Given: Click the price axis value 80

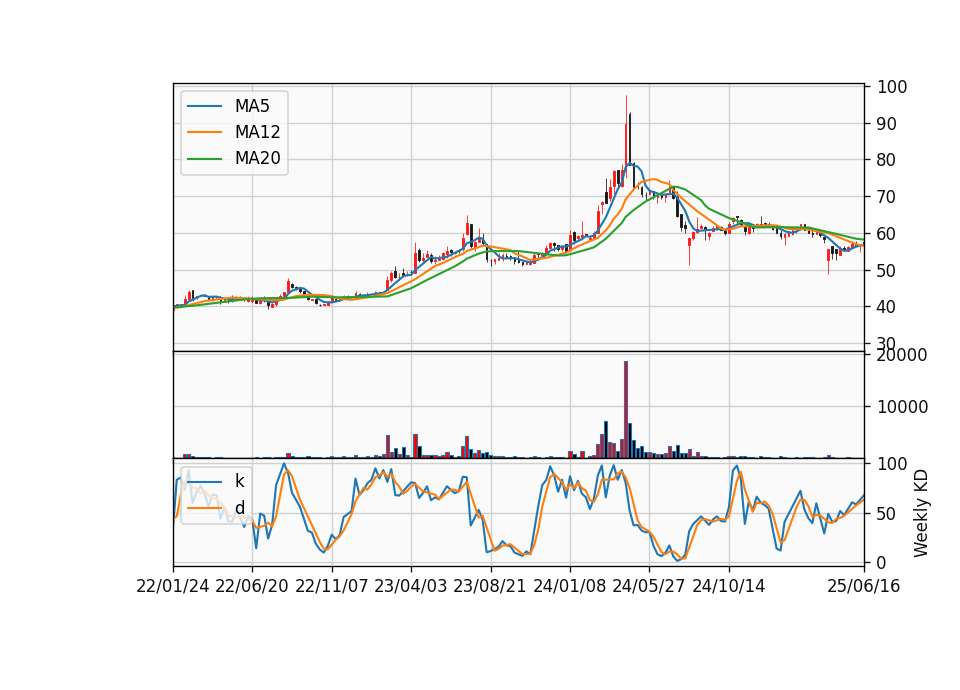Looking at the screenshot, I should pyautogui.click(x=887, y=160).
